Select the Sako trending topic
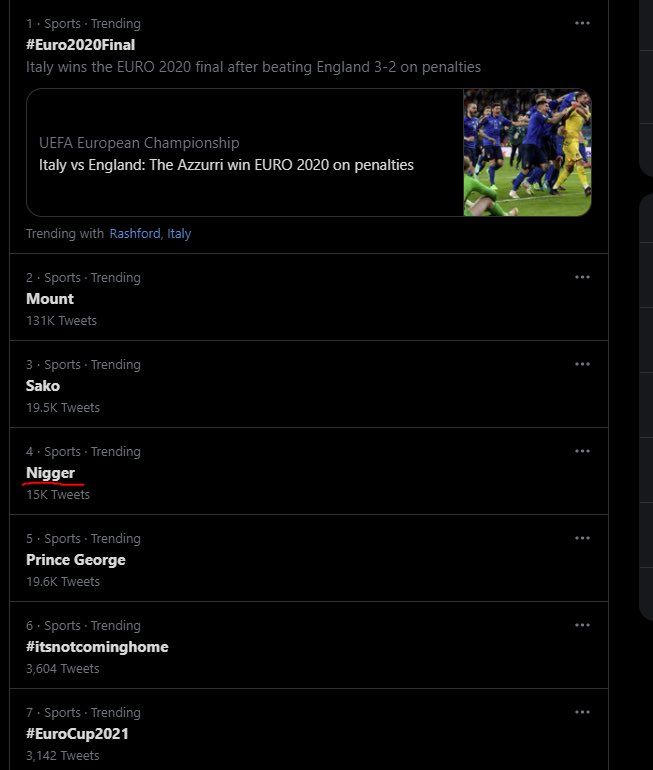 [x=43, y=386]
